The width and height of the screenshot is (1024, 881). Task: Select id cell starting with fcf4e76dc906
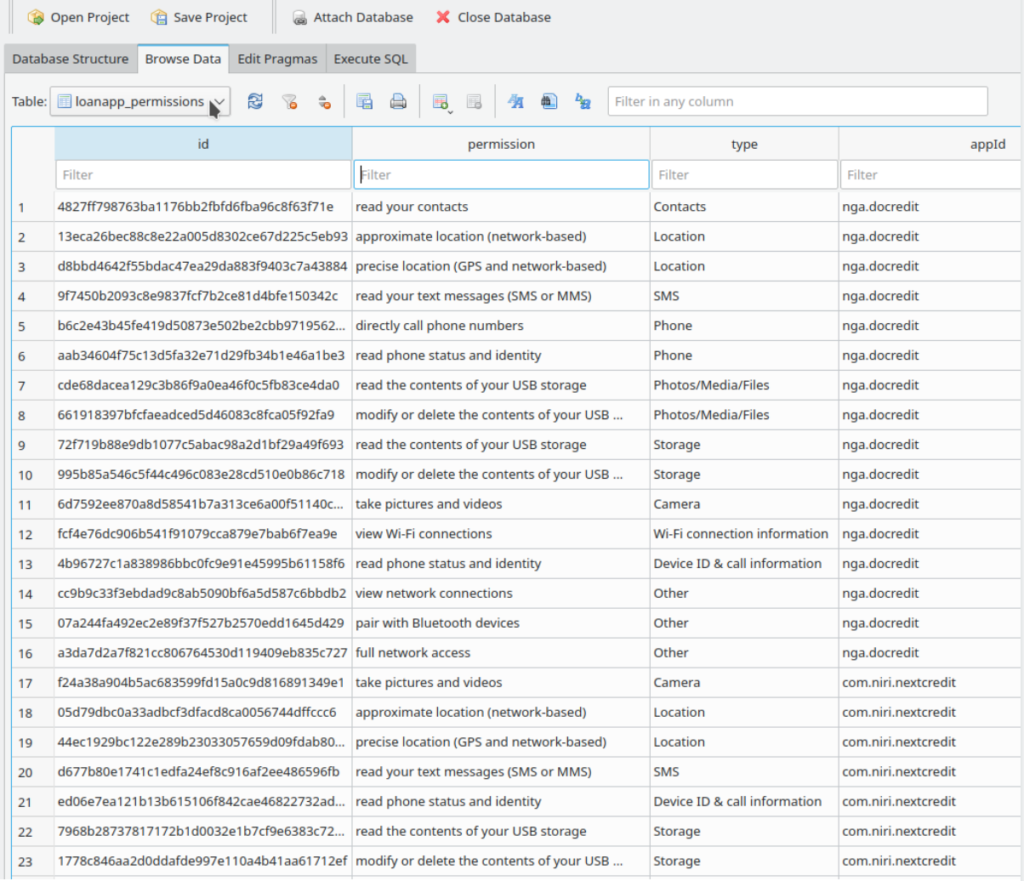point(203,534)
